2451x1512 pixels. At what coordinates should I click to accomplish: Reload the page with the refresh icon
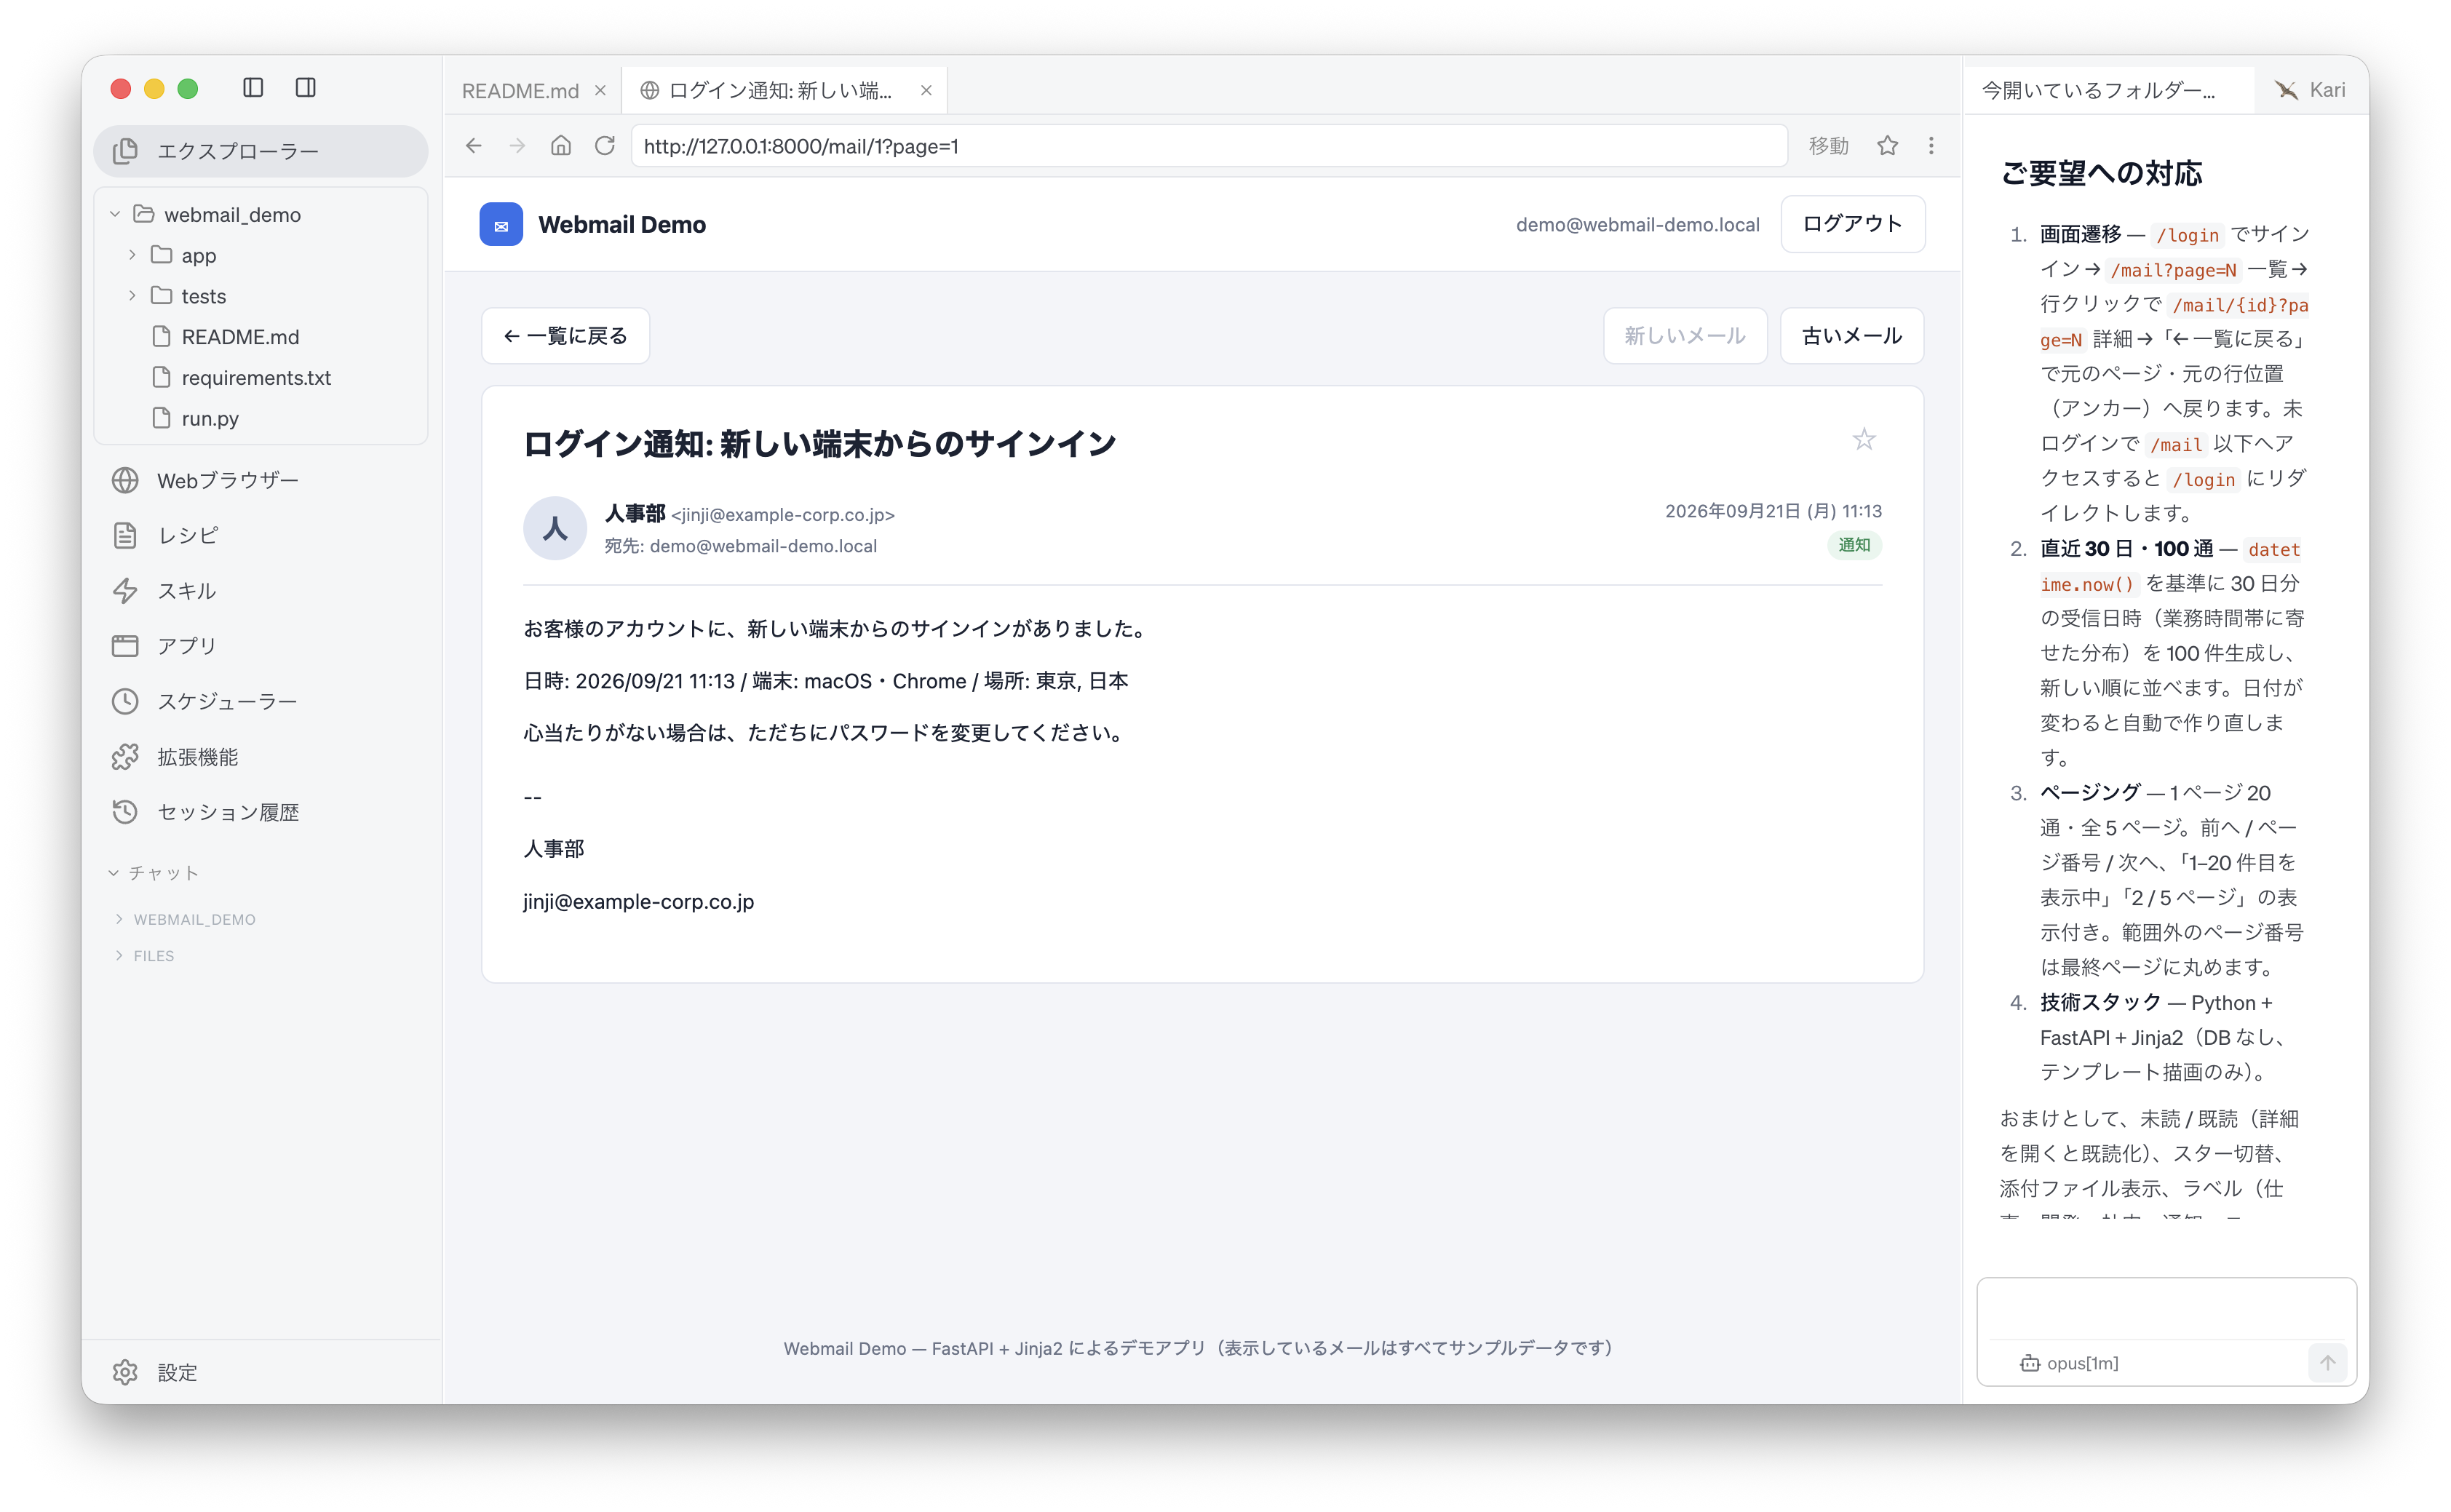pyautogui.click(x=605, y=146)
